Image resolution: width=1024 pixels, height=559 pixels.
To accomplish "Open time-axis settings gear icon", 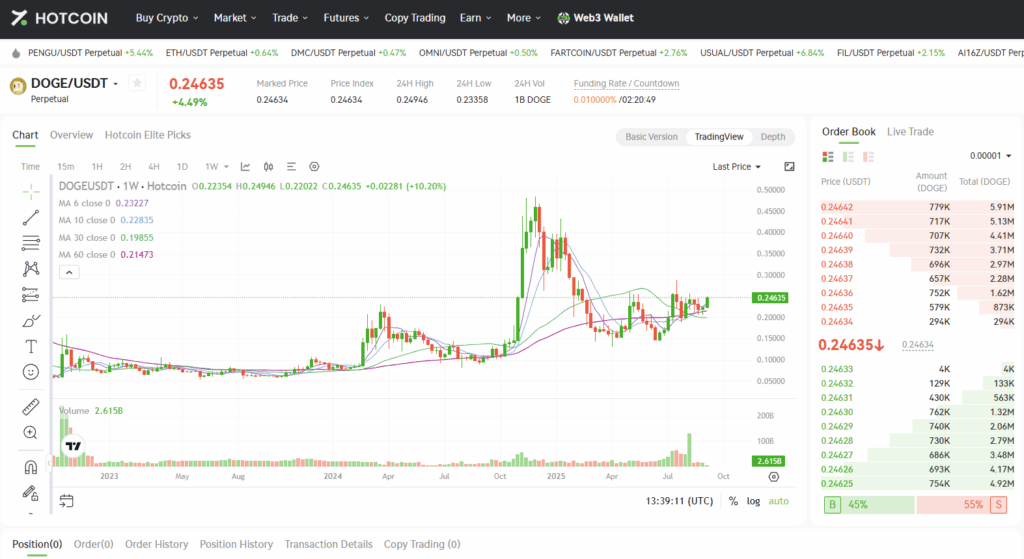I will coord(774,477).
